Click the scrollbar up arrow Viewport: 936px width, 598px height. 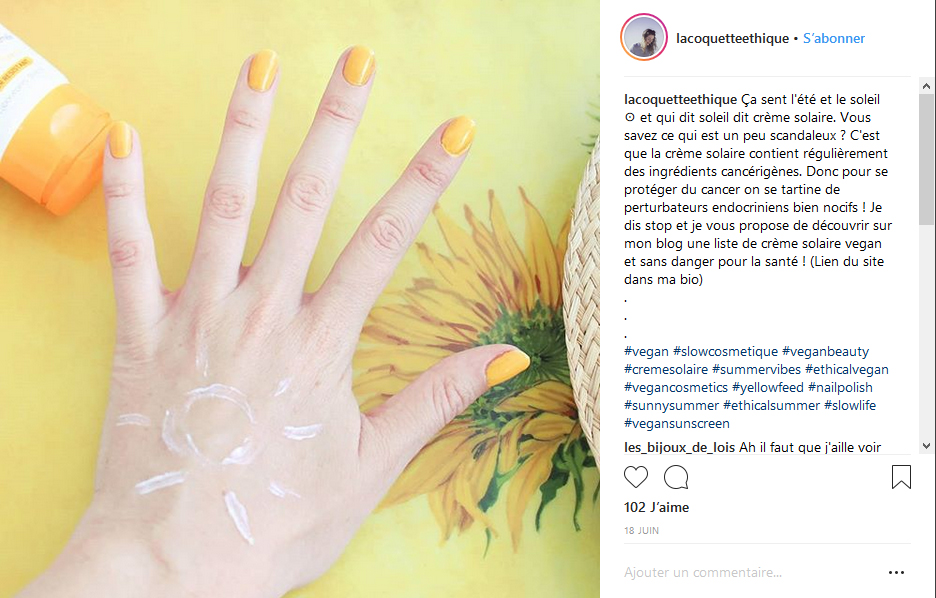pyautogui.click(x=926, y=87)
